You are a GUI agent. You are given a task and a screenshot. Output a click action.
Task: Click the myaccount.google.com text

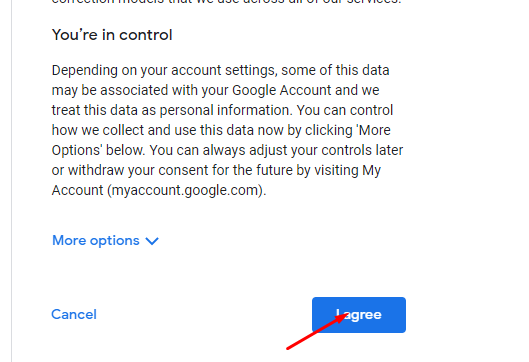tap(185, 191)
